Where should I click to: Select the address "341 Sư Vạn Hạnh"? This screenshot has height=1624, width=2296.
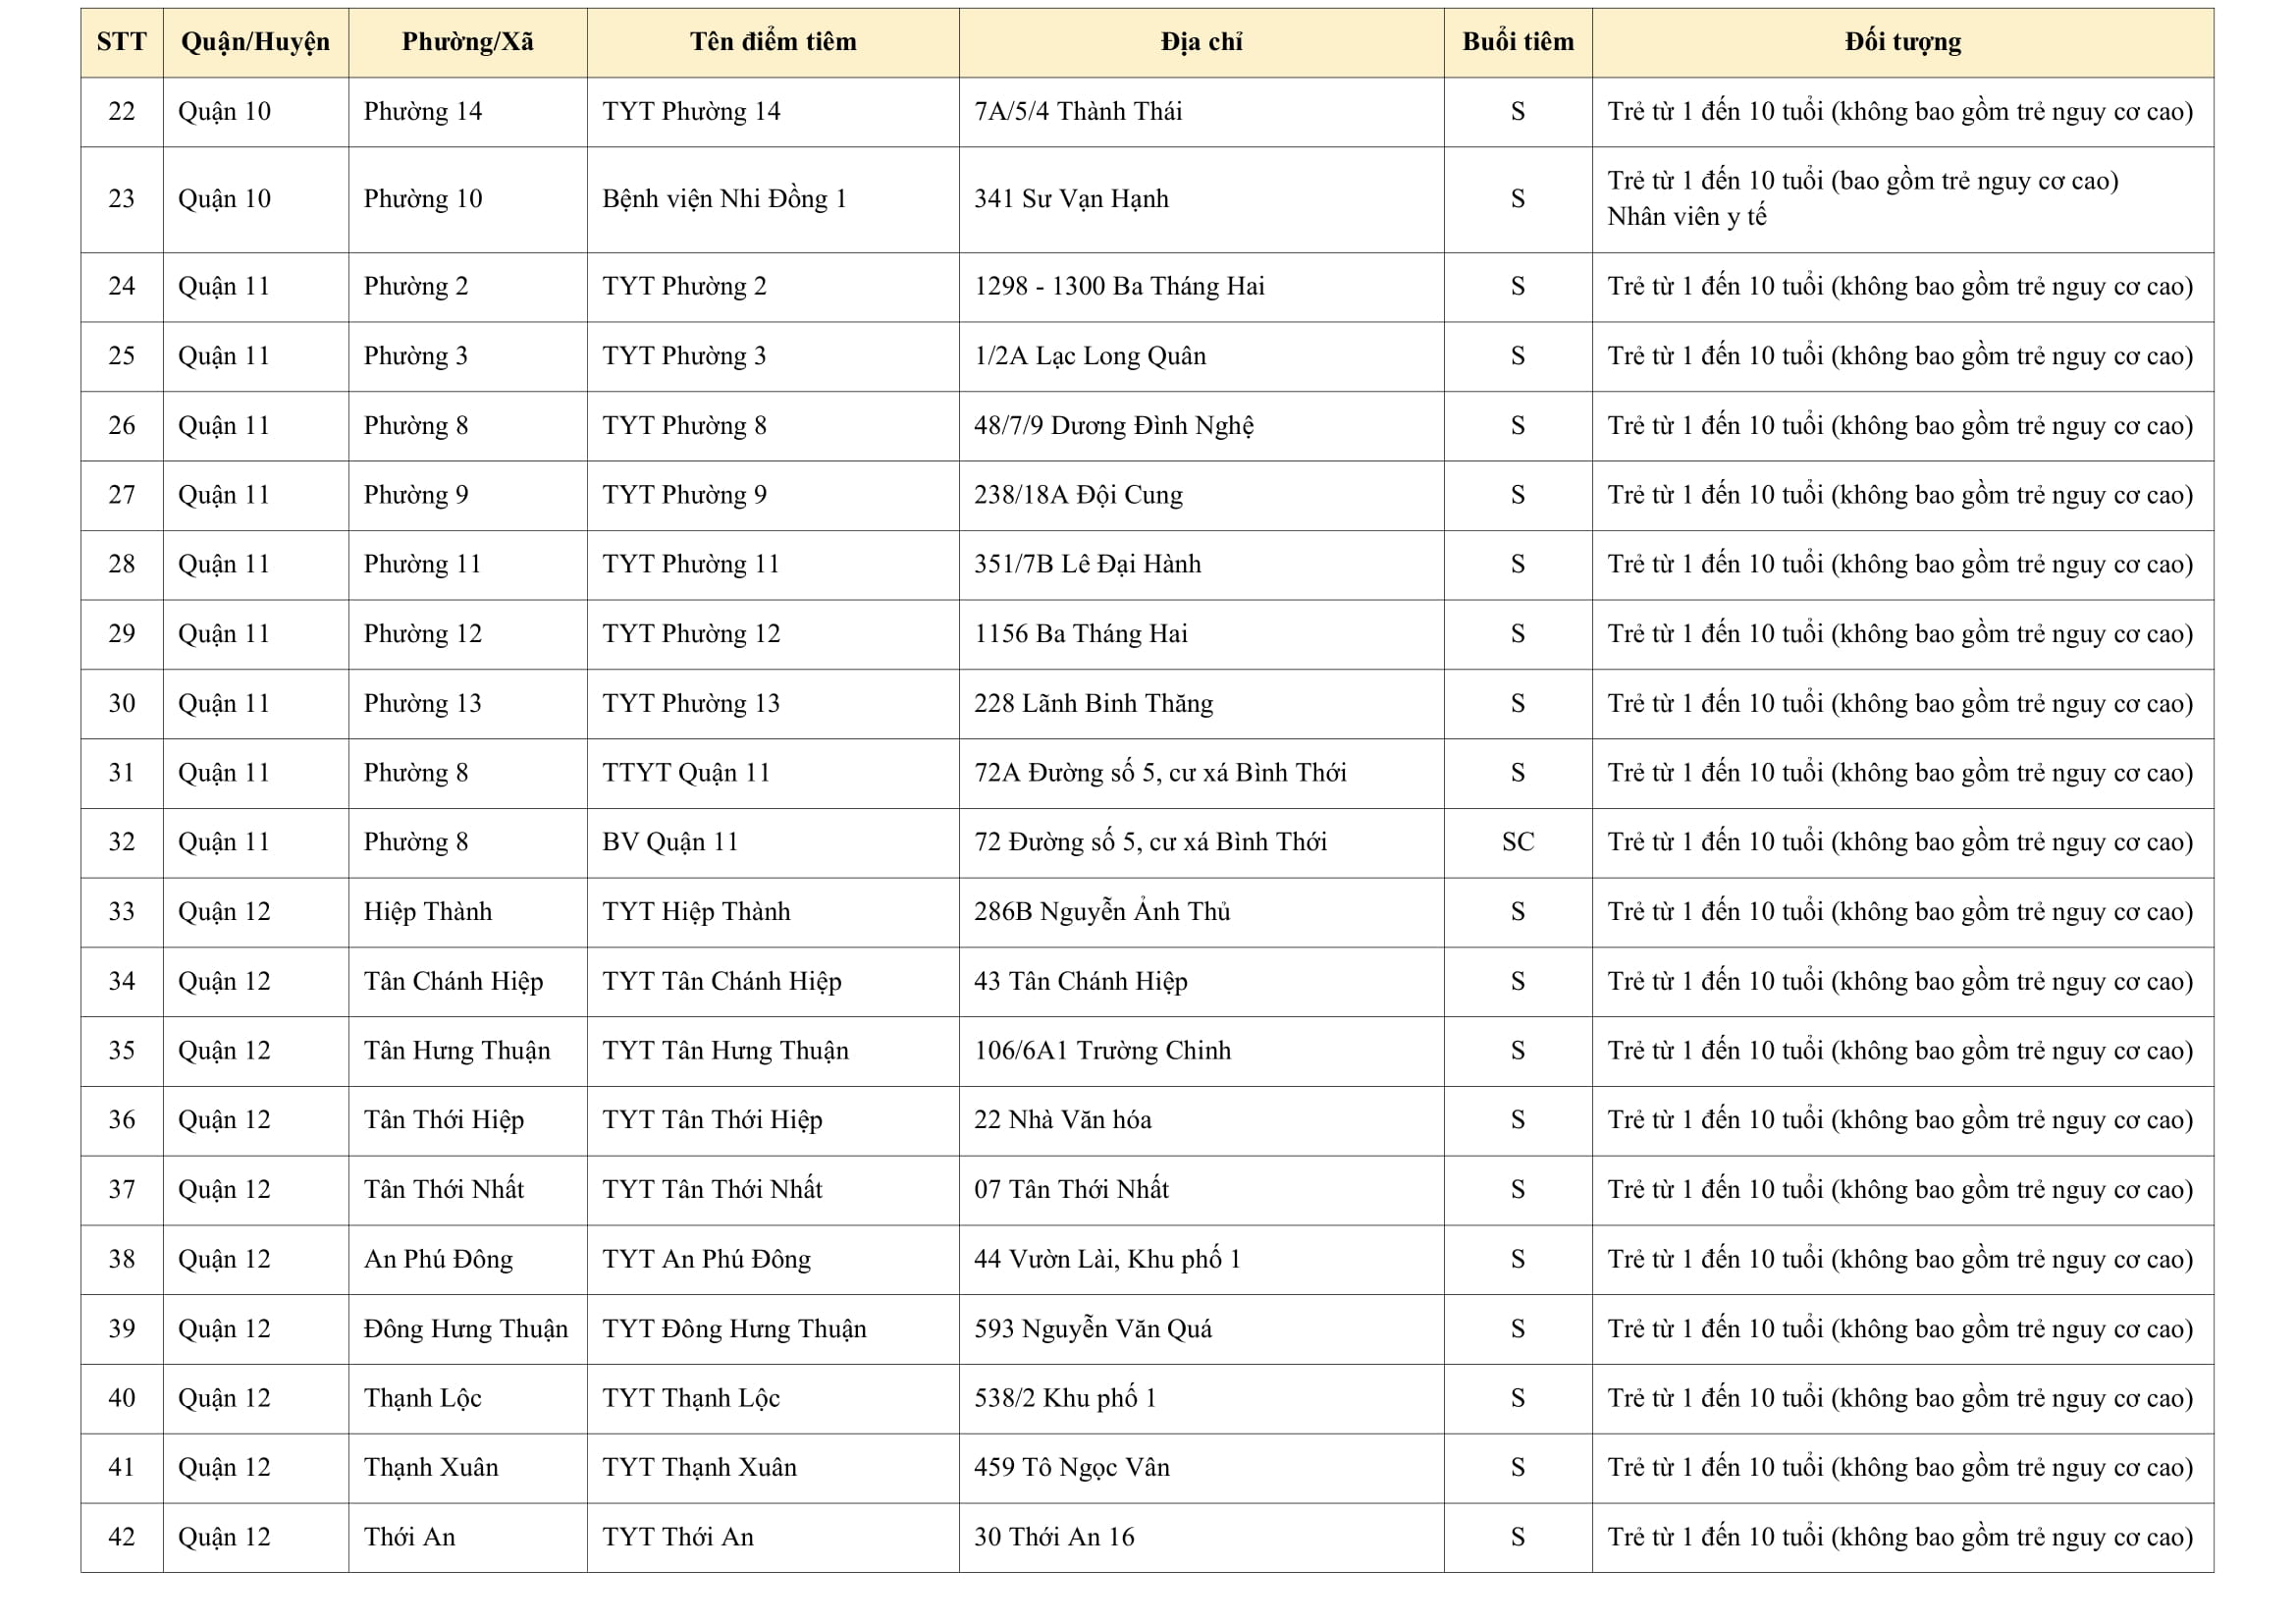click(x=1071, y=199)
